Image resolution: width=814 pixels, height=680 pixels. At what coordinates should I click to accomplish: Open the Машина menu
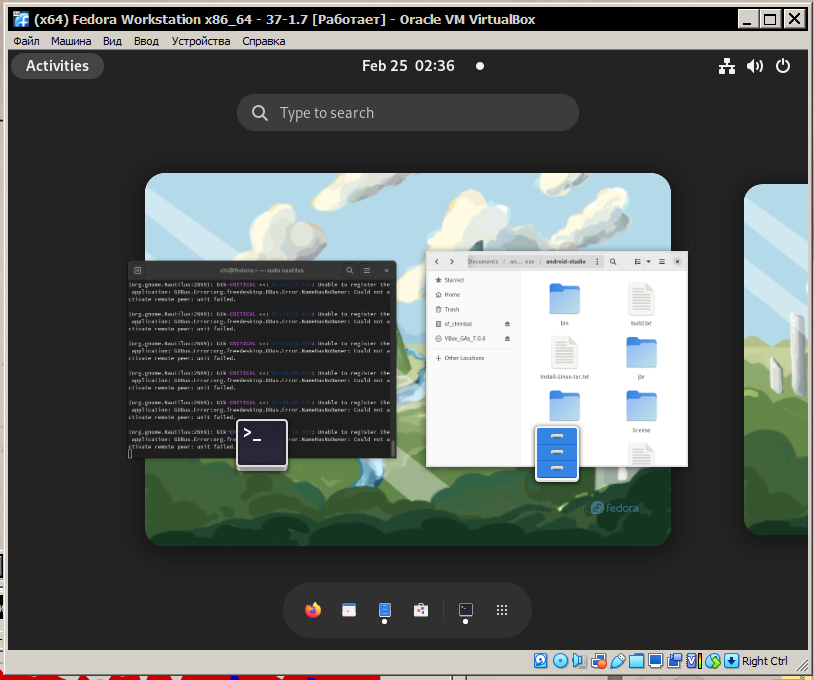point(71,41)
